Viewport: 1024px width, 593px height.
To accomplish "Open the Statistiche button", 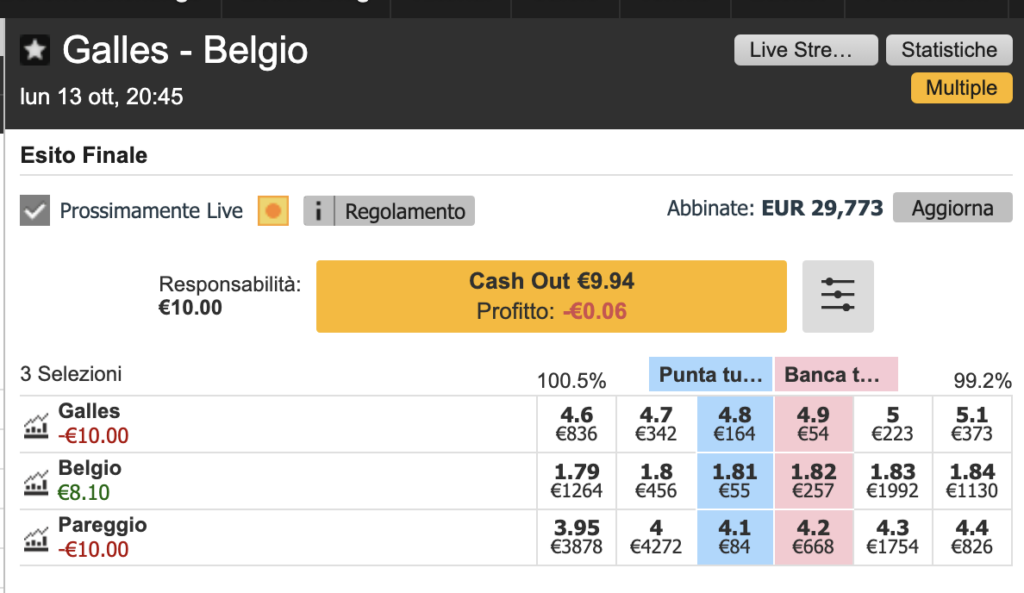I will [x=949, y=50].
